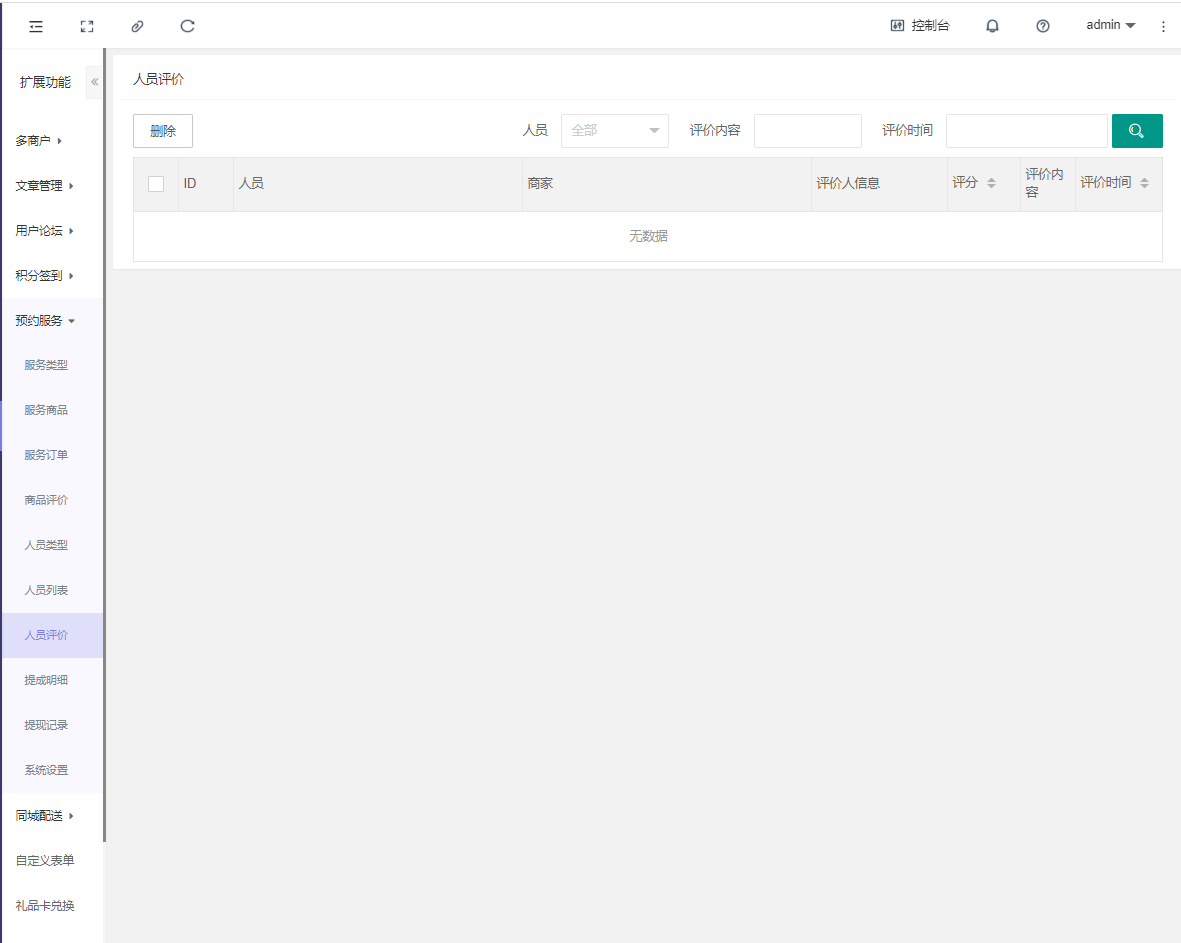The image size is (1181, 943).
Task: Enter fullscreen mode via top bar icon
Action: 87,26
